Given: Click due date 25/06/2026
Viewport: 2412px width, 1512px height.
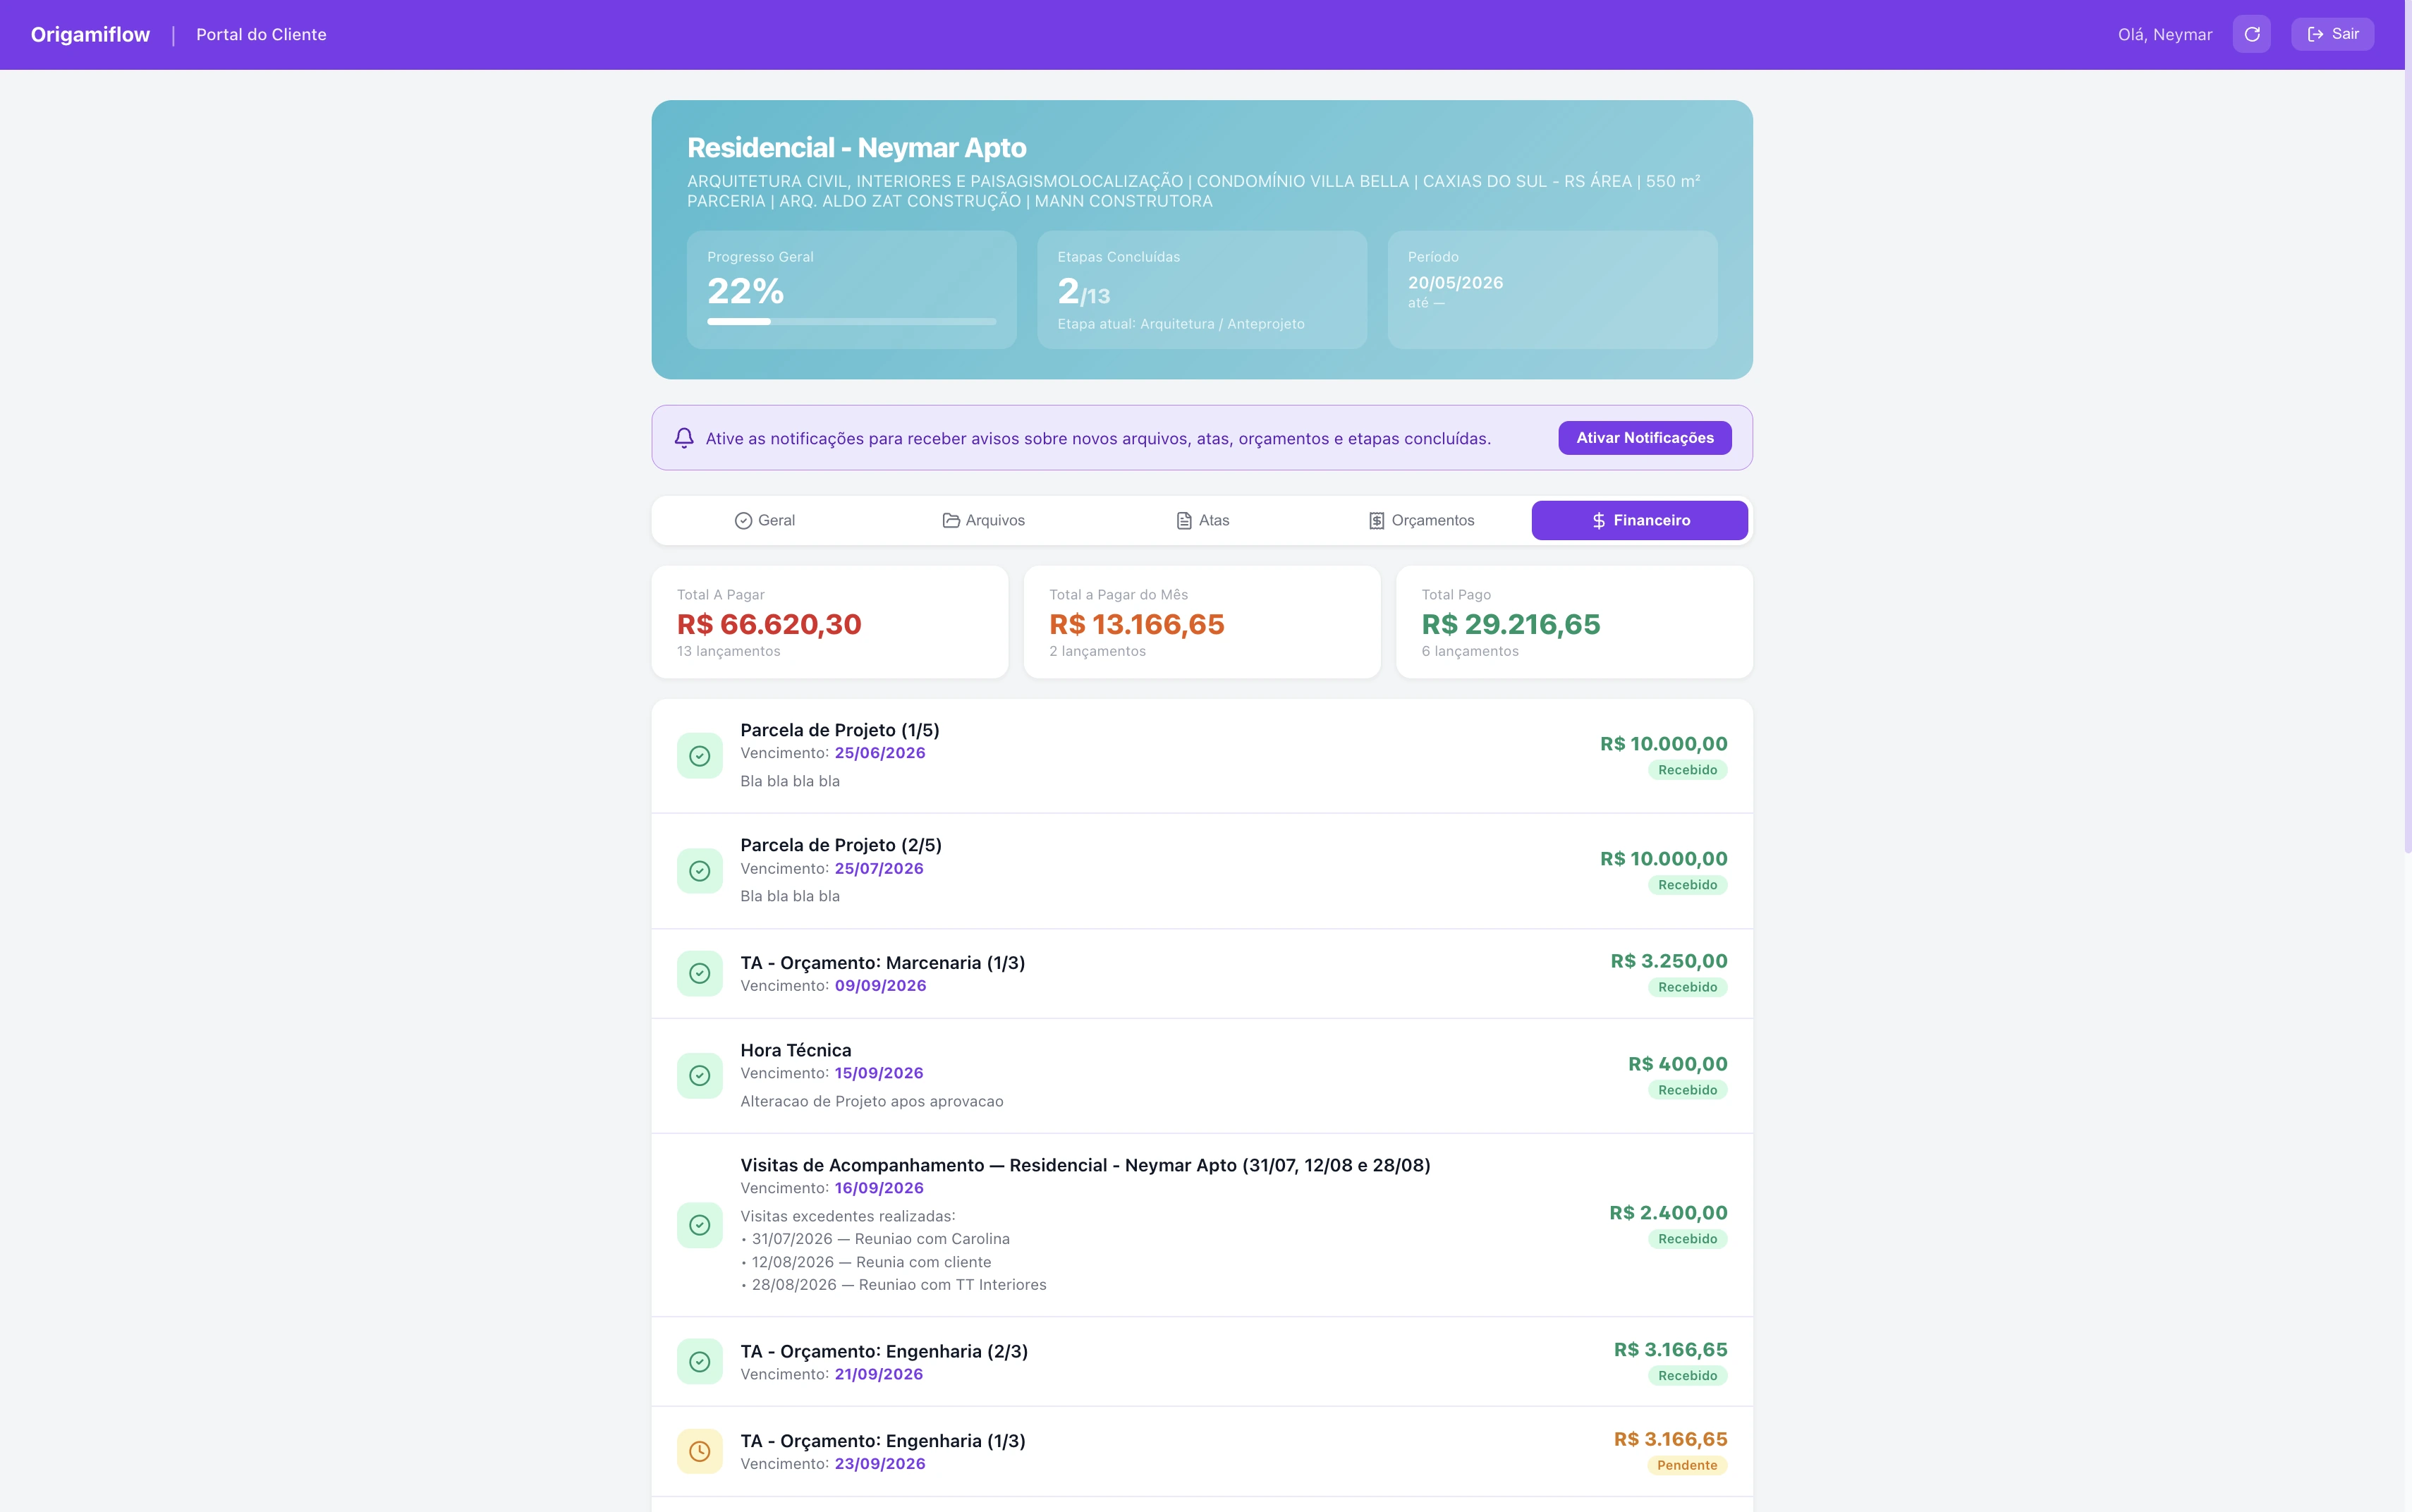Looking at the screenshot, I should [880, 753].
